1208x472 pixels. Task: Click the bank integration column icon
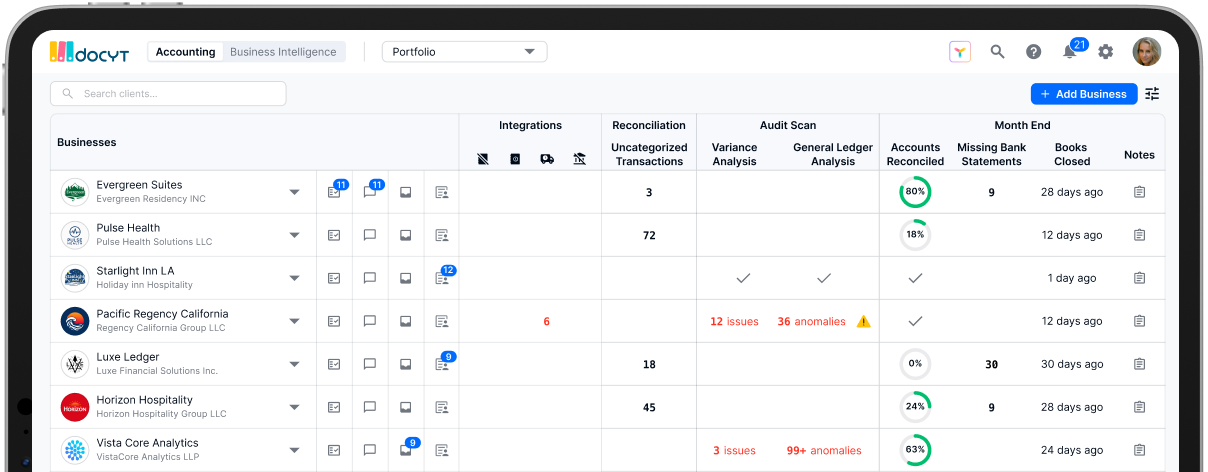[579, 158]
